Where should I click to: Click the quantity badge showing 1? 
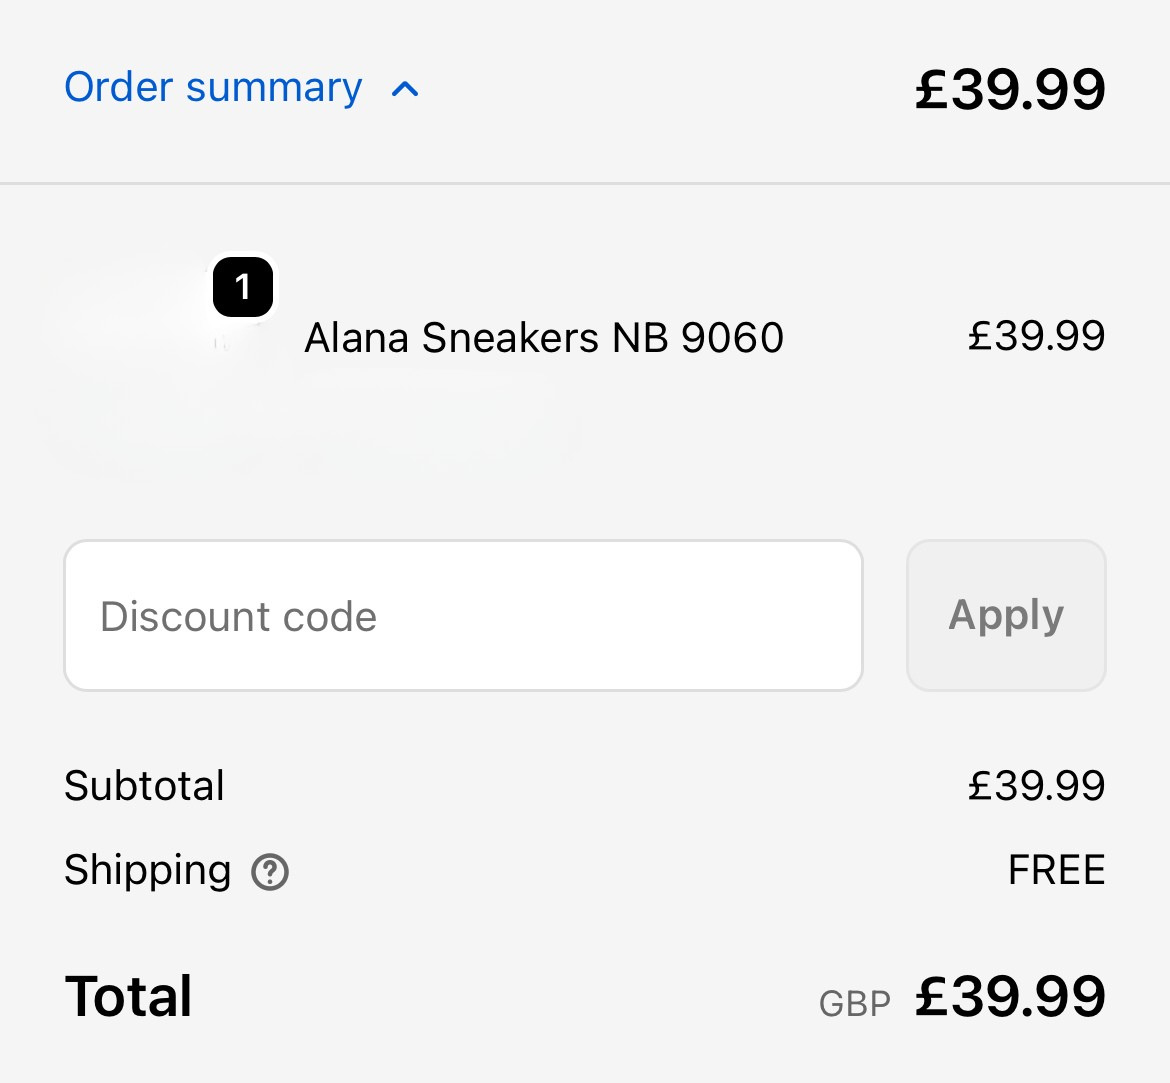click(x=243, y=288)
